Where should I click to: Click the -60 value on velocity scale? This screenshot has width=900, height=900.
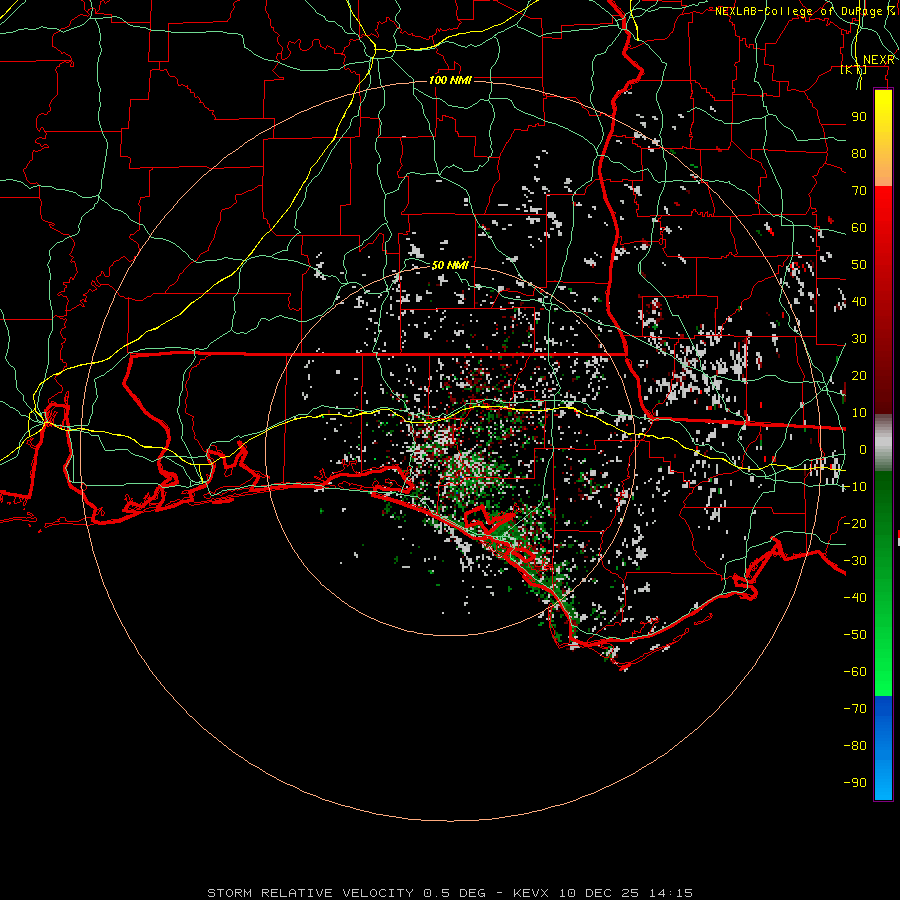(x=855, y=672)
